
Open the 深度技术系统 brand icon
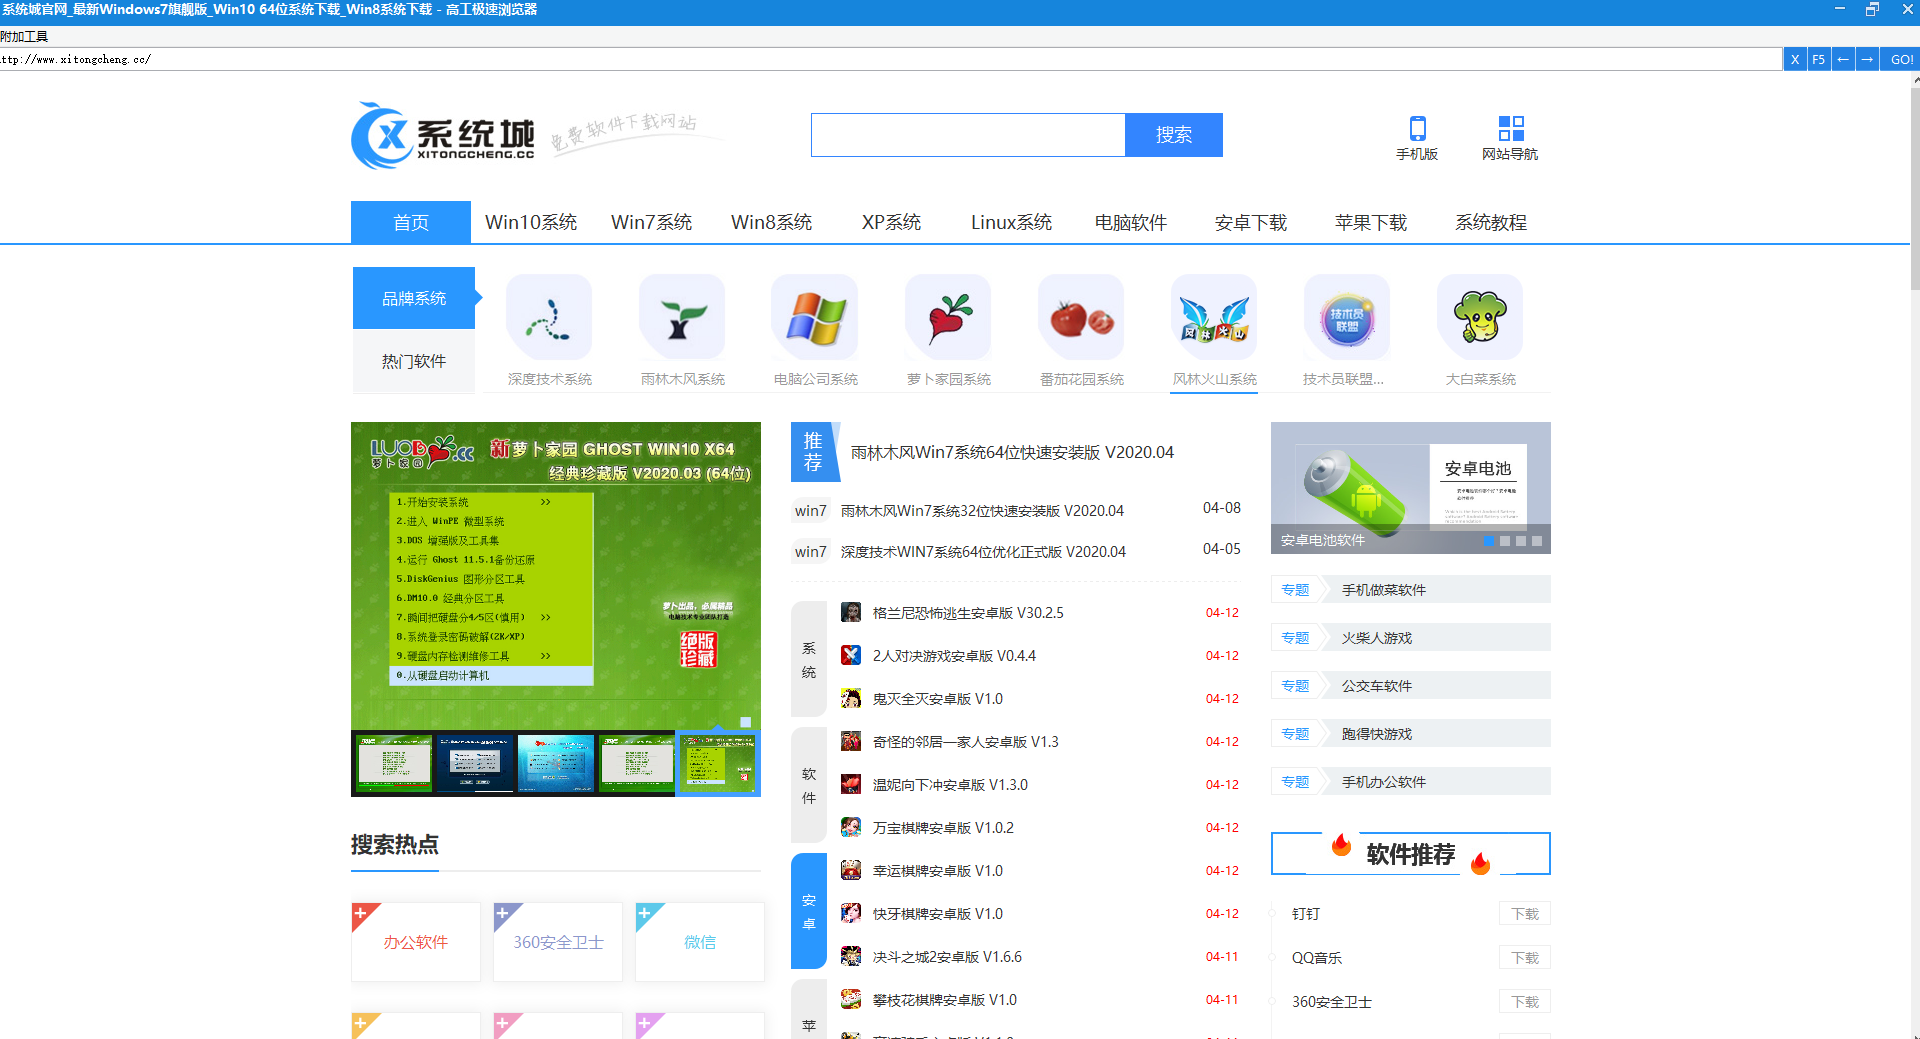pyautogui.click(x=549, y=318)
